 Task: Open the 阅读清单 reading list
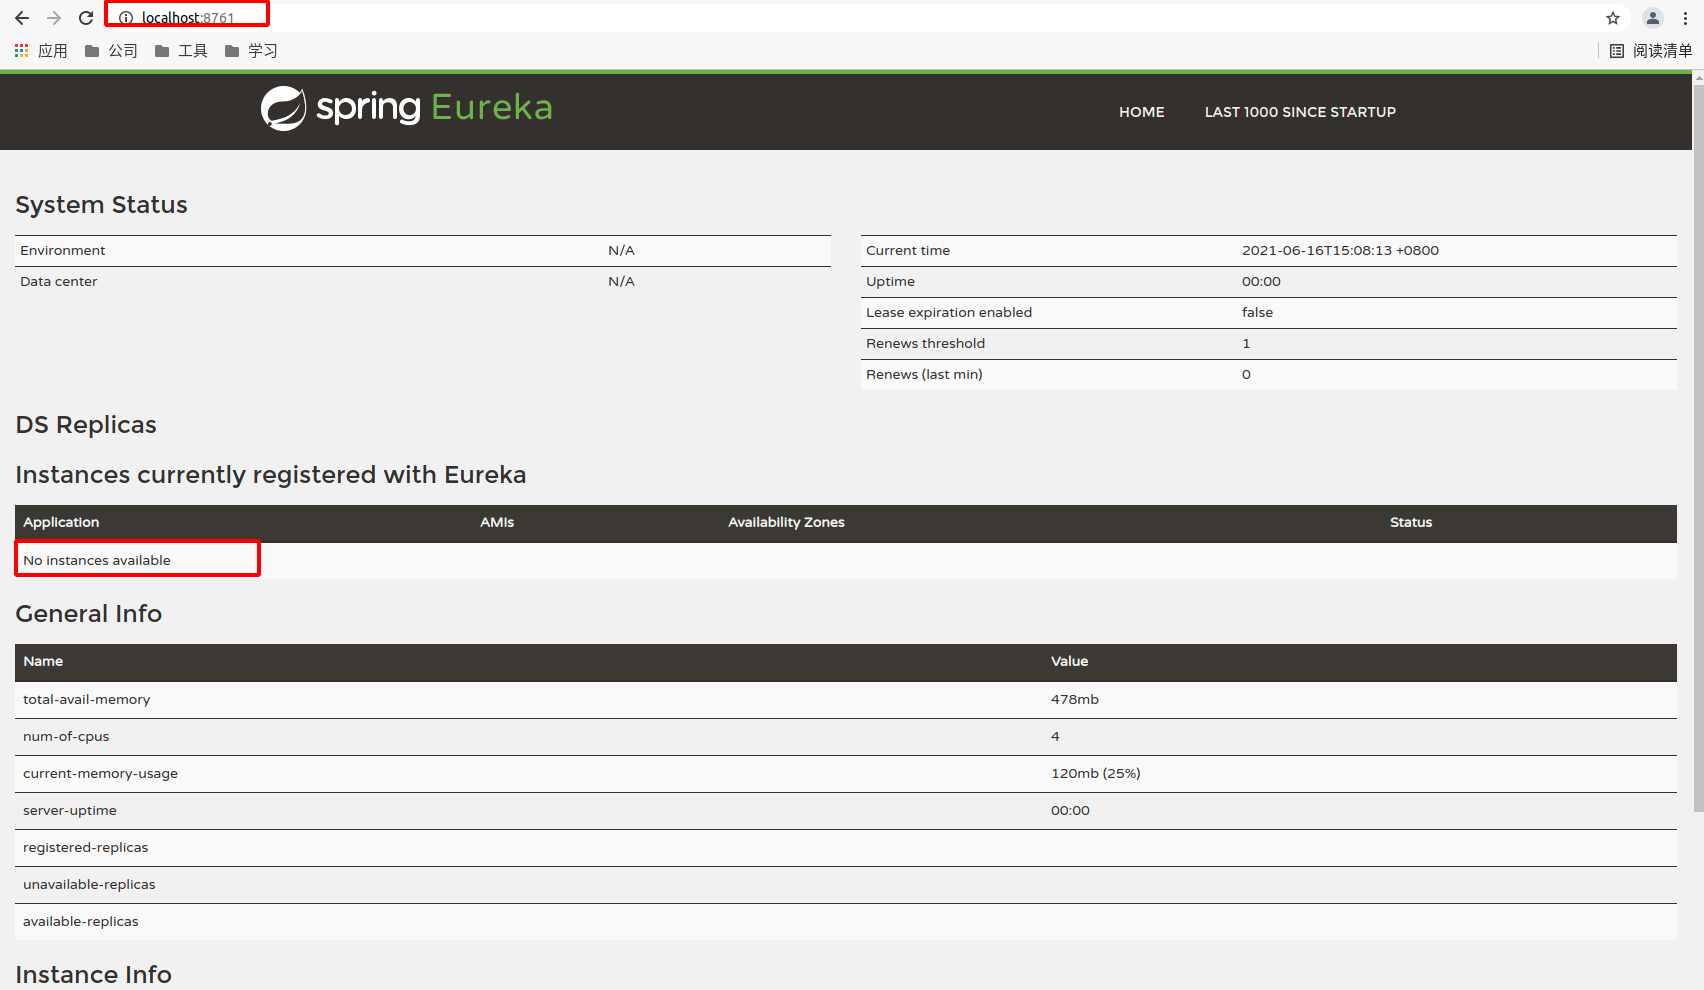(x=1651, y=51)
